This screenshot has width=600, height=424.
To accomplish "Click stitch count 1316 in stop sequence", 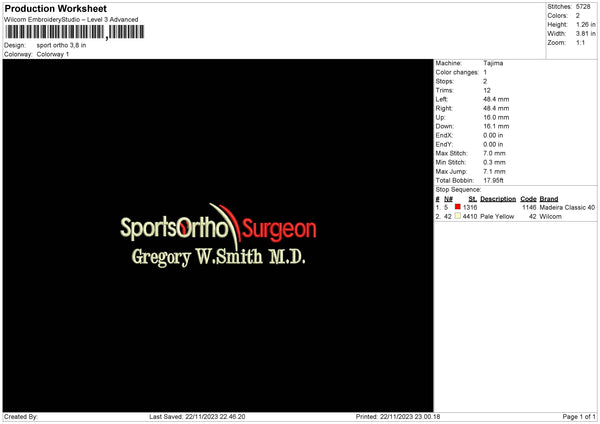I will 470,207.
